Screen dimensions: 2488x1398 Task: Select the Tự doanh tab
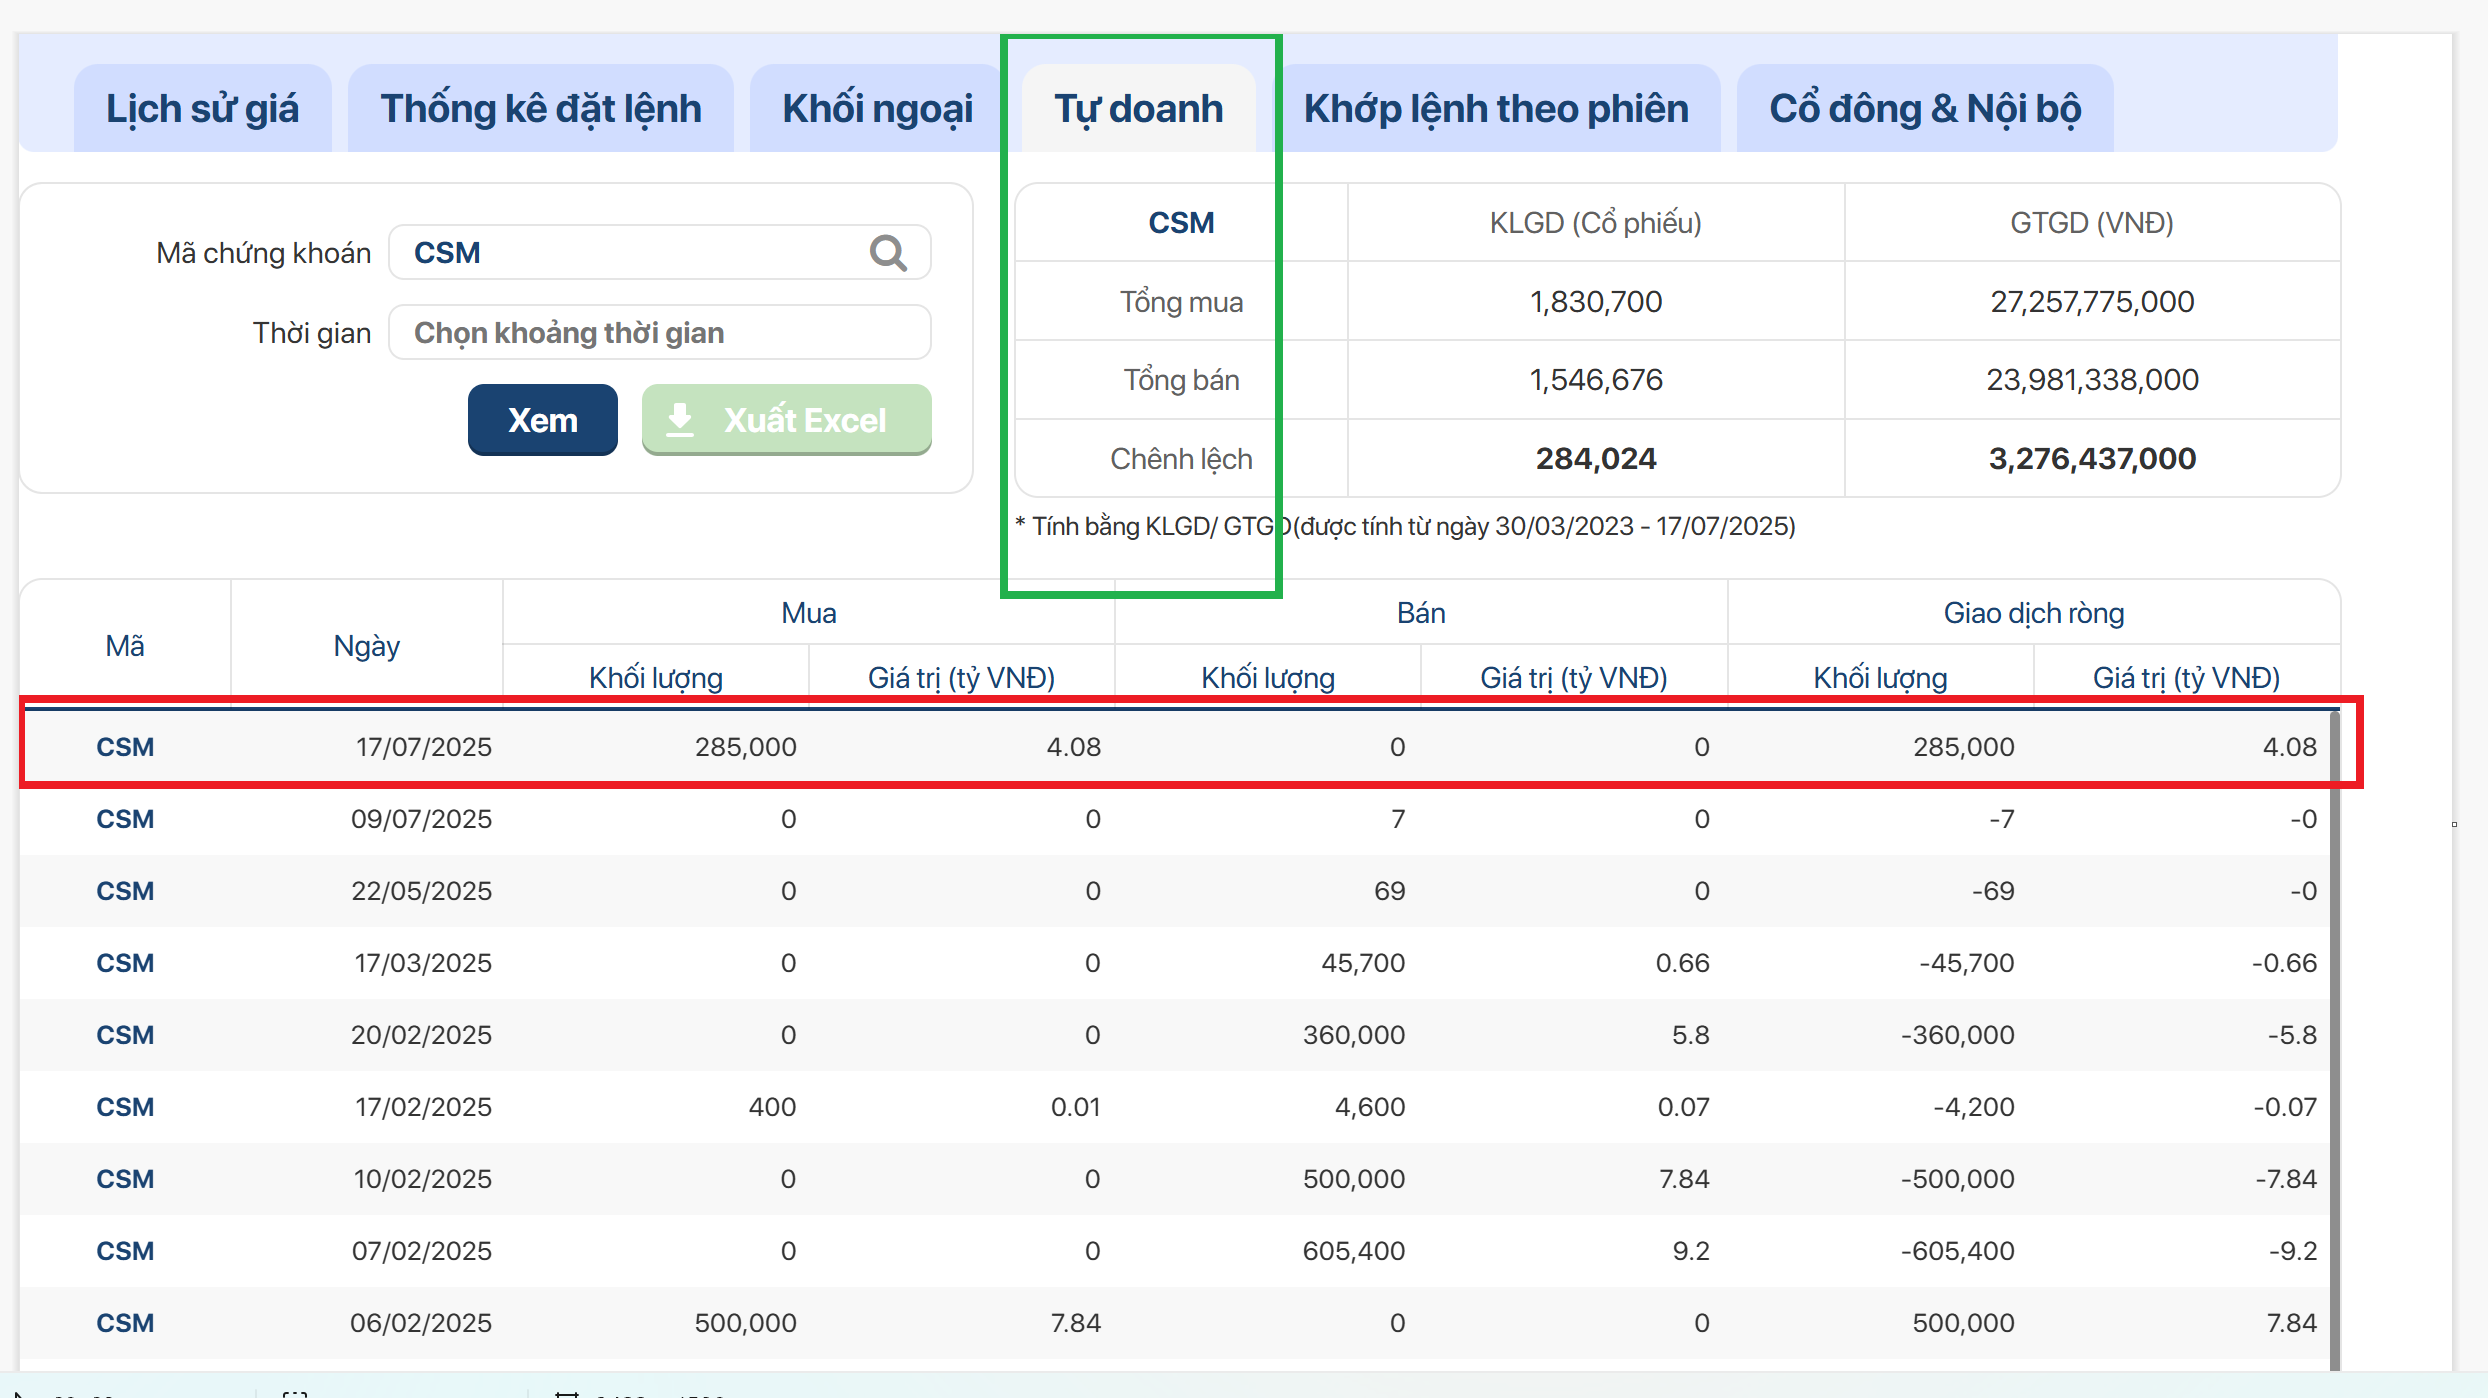(1138, 109)
